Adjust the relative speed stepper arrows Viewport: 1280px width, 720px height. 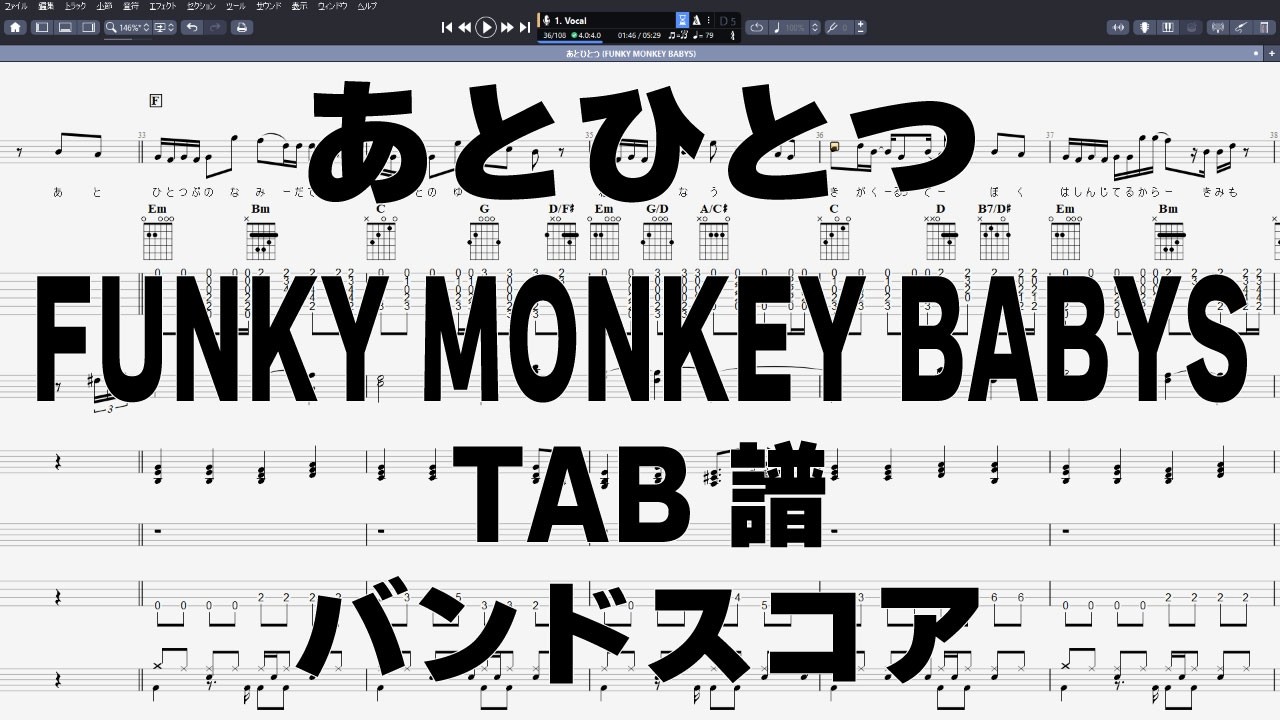pos(815,27)
